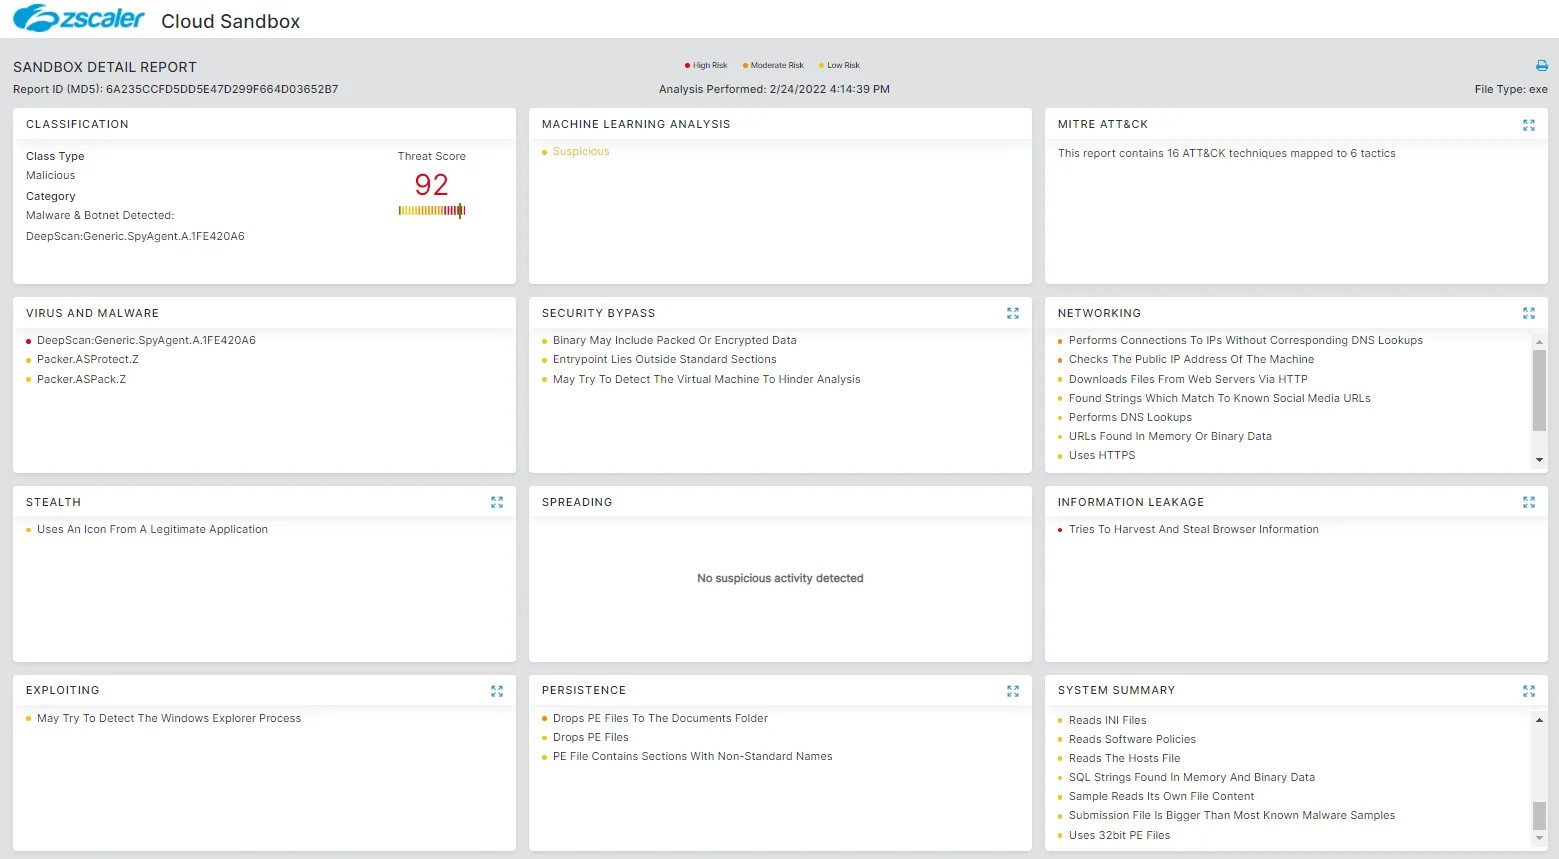Click Checks The Public IP Address entry
Viewport: 1559px width, 859px height.
[1192, 360]
